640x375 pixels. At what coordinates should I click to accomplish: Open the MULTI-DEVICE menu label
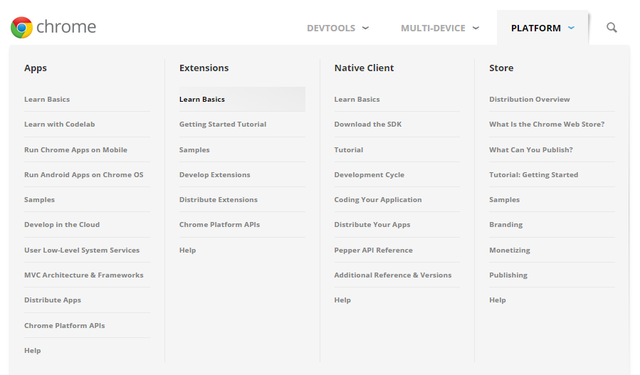click(433, 28)
